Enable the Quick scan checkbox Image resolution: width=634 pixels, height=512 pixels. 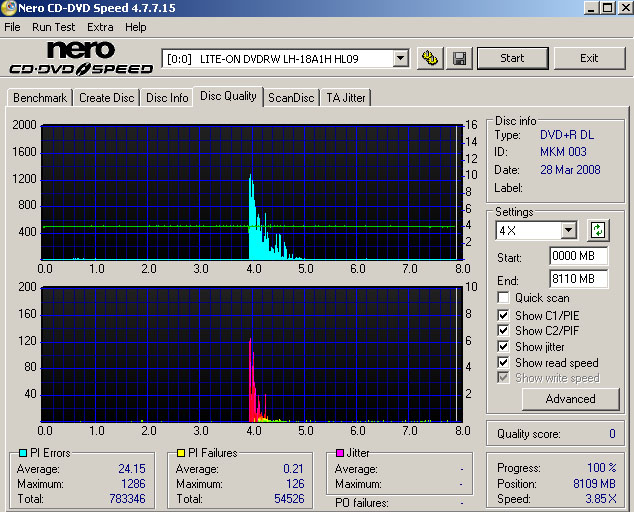pos(504,298)
